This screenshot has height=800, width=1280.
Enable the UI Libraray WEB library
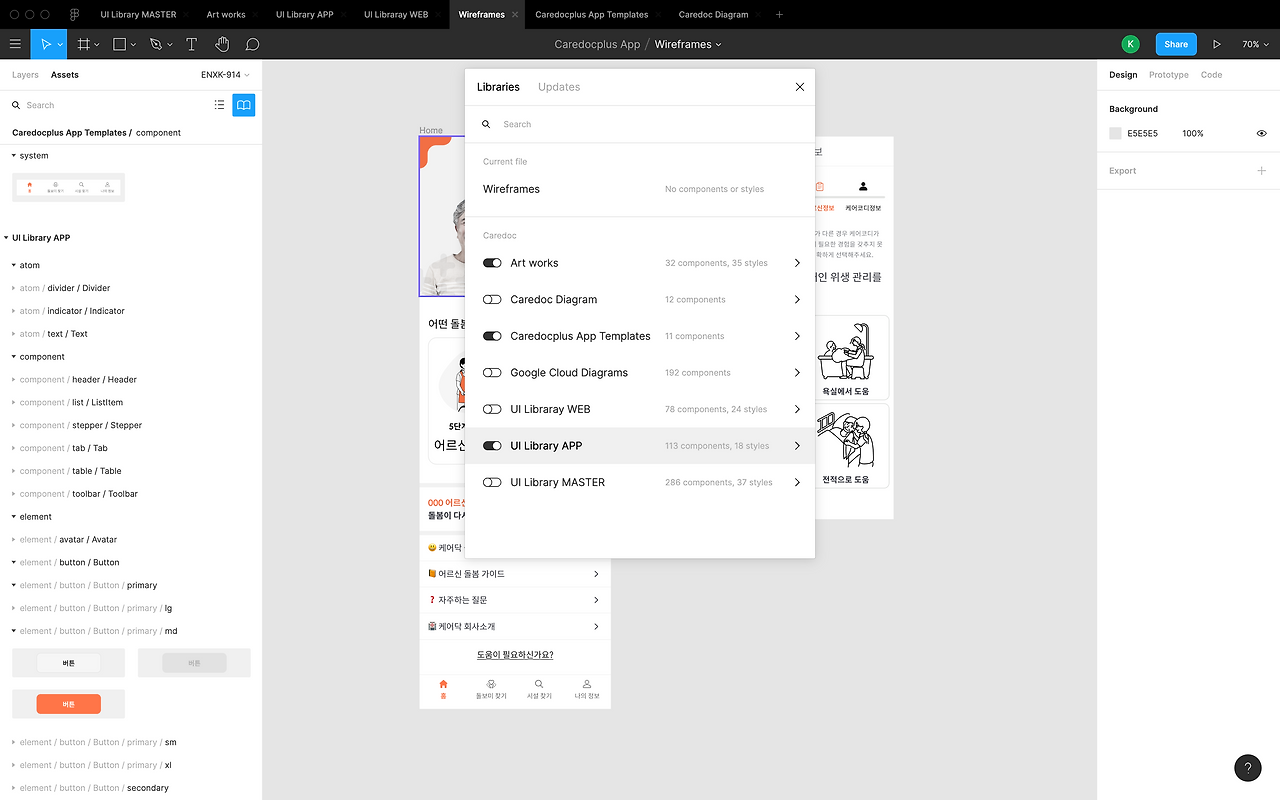492,409
